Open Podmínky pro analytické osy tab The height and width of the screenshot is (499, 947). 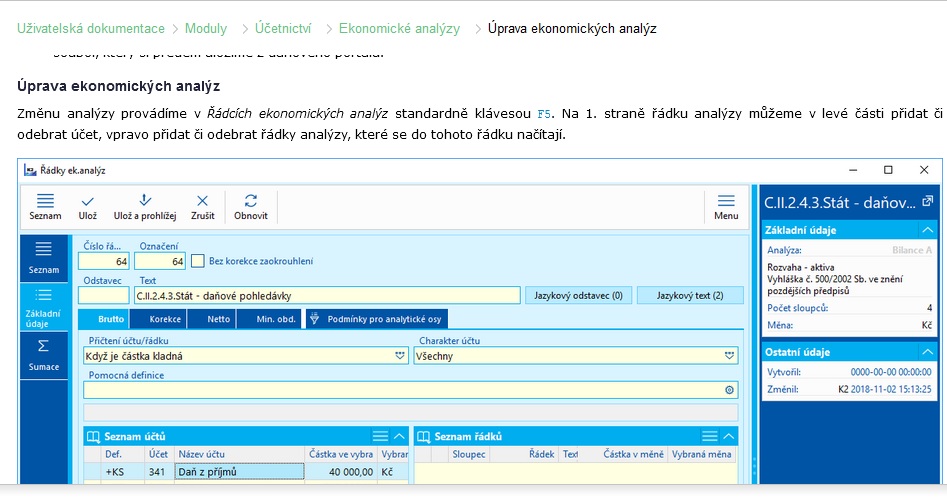coord(377,319)
